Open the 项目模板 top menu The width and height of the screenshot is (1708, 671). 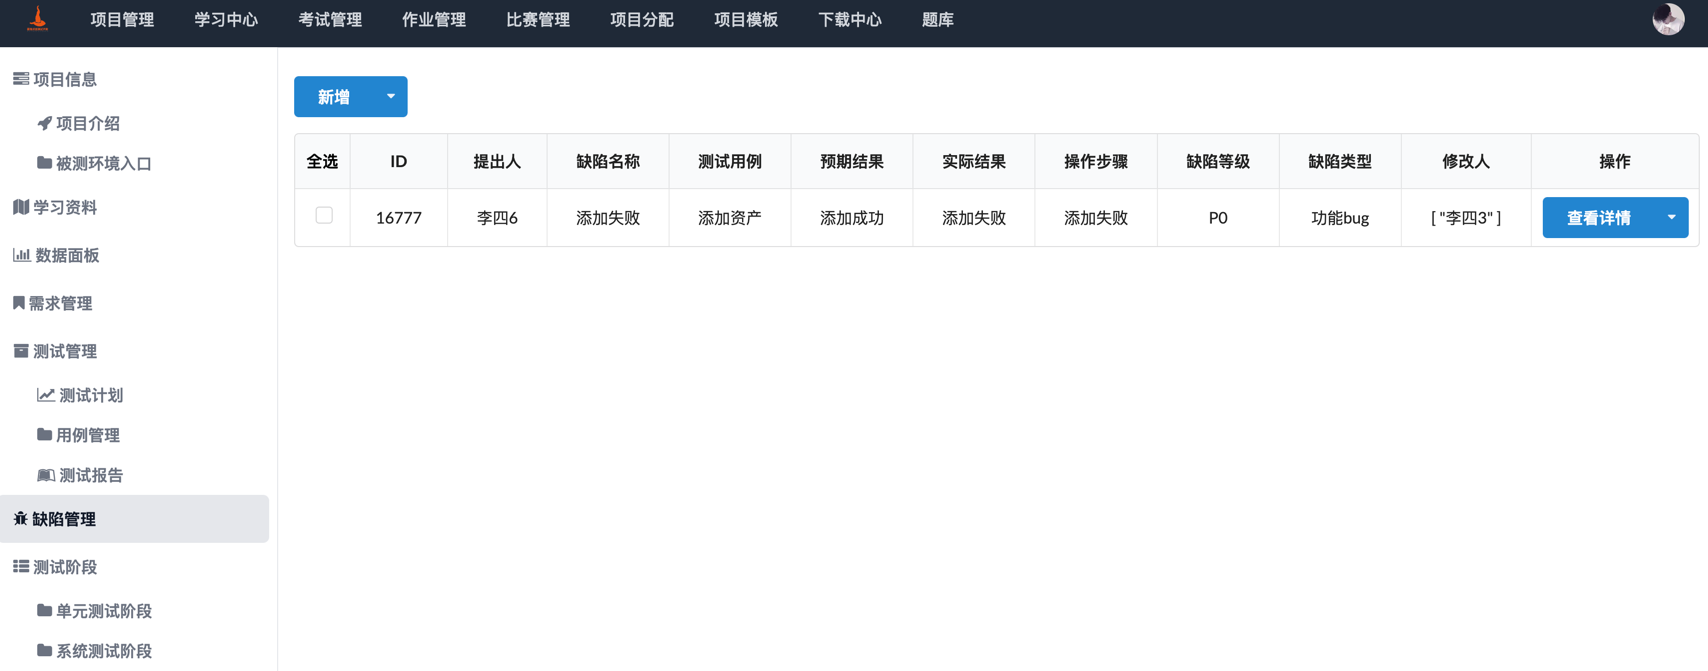tap(746, 20)
